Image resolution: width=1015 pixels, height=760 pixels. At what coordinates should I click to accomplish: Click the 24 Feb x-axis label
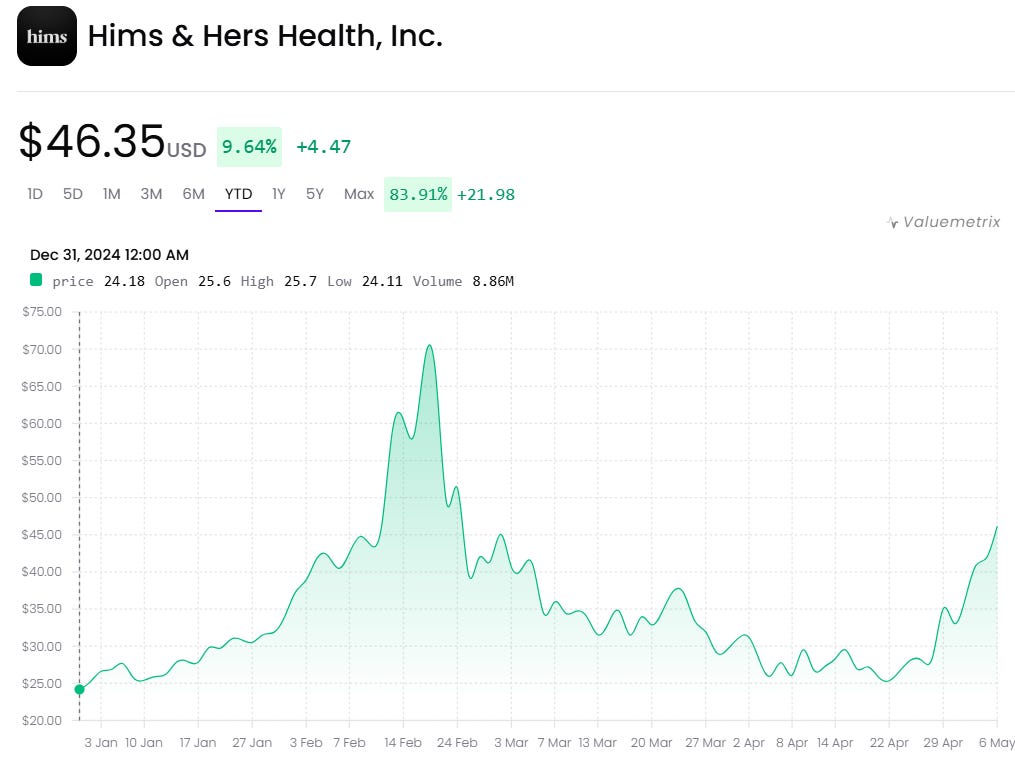[x=457, y=743]
